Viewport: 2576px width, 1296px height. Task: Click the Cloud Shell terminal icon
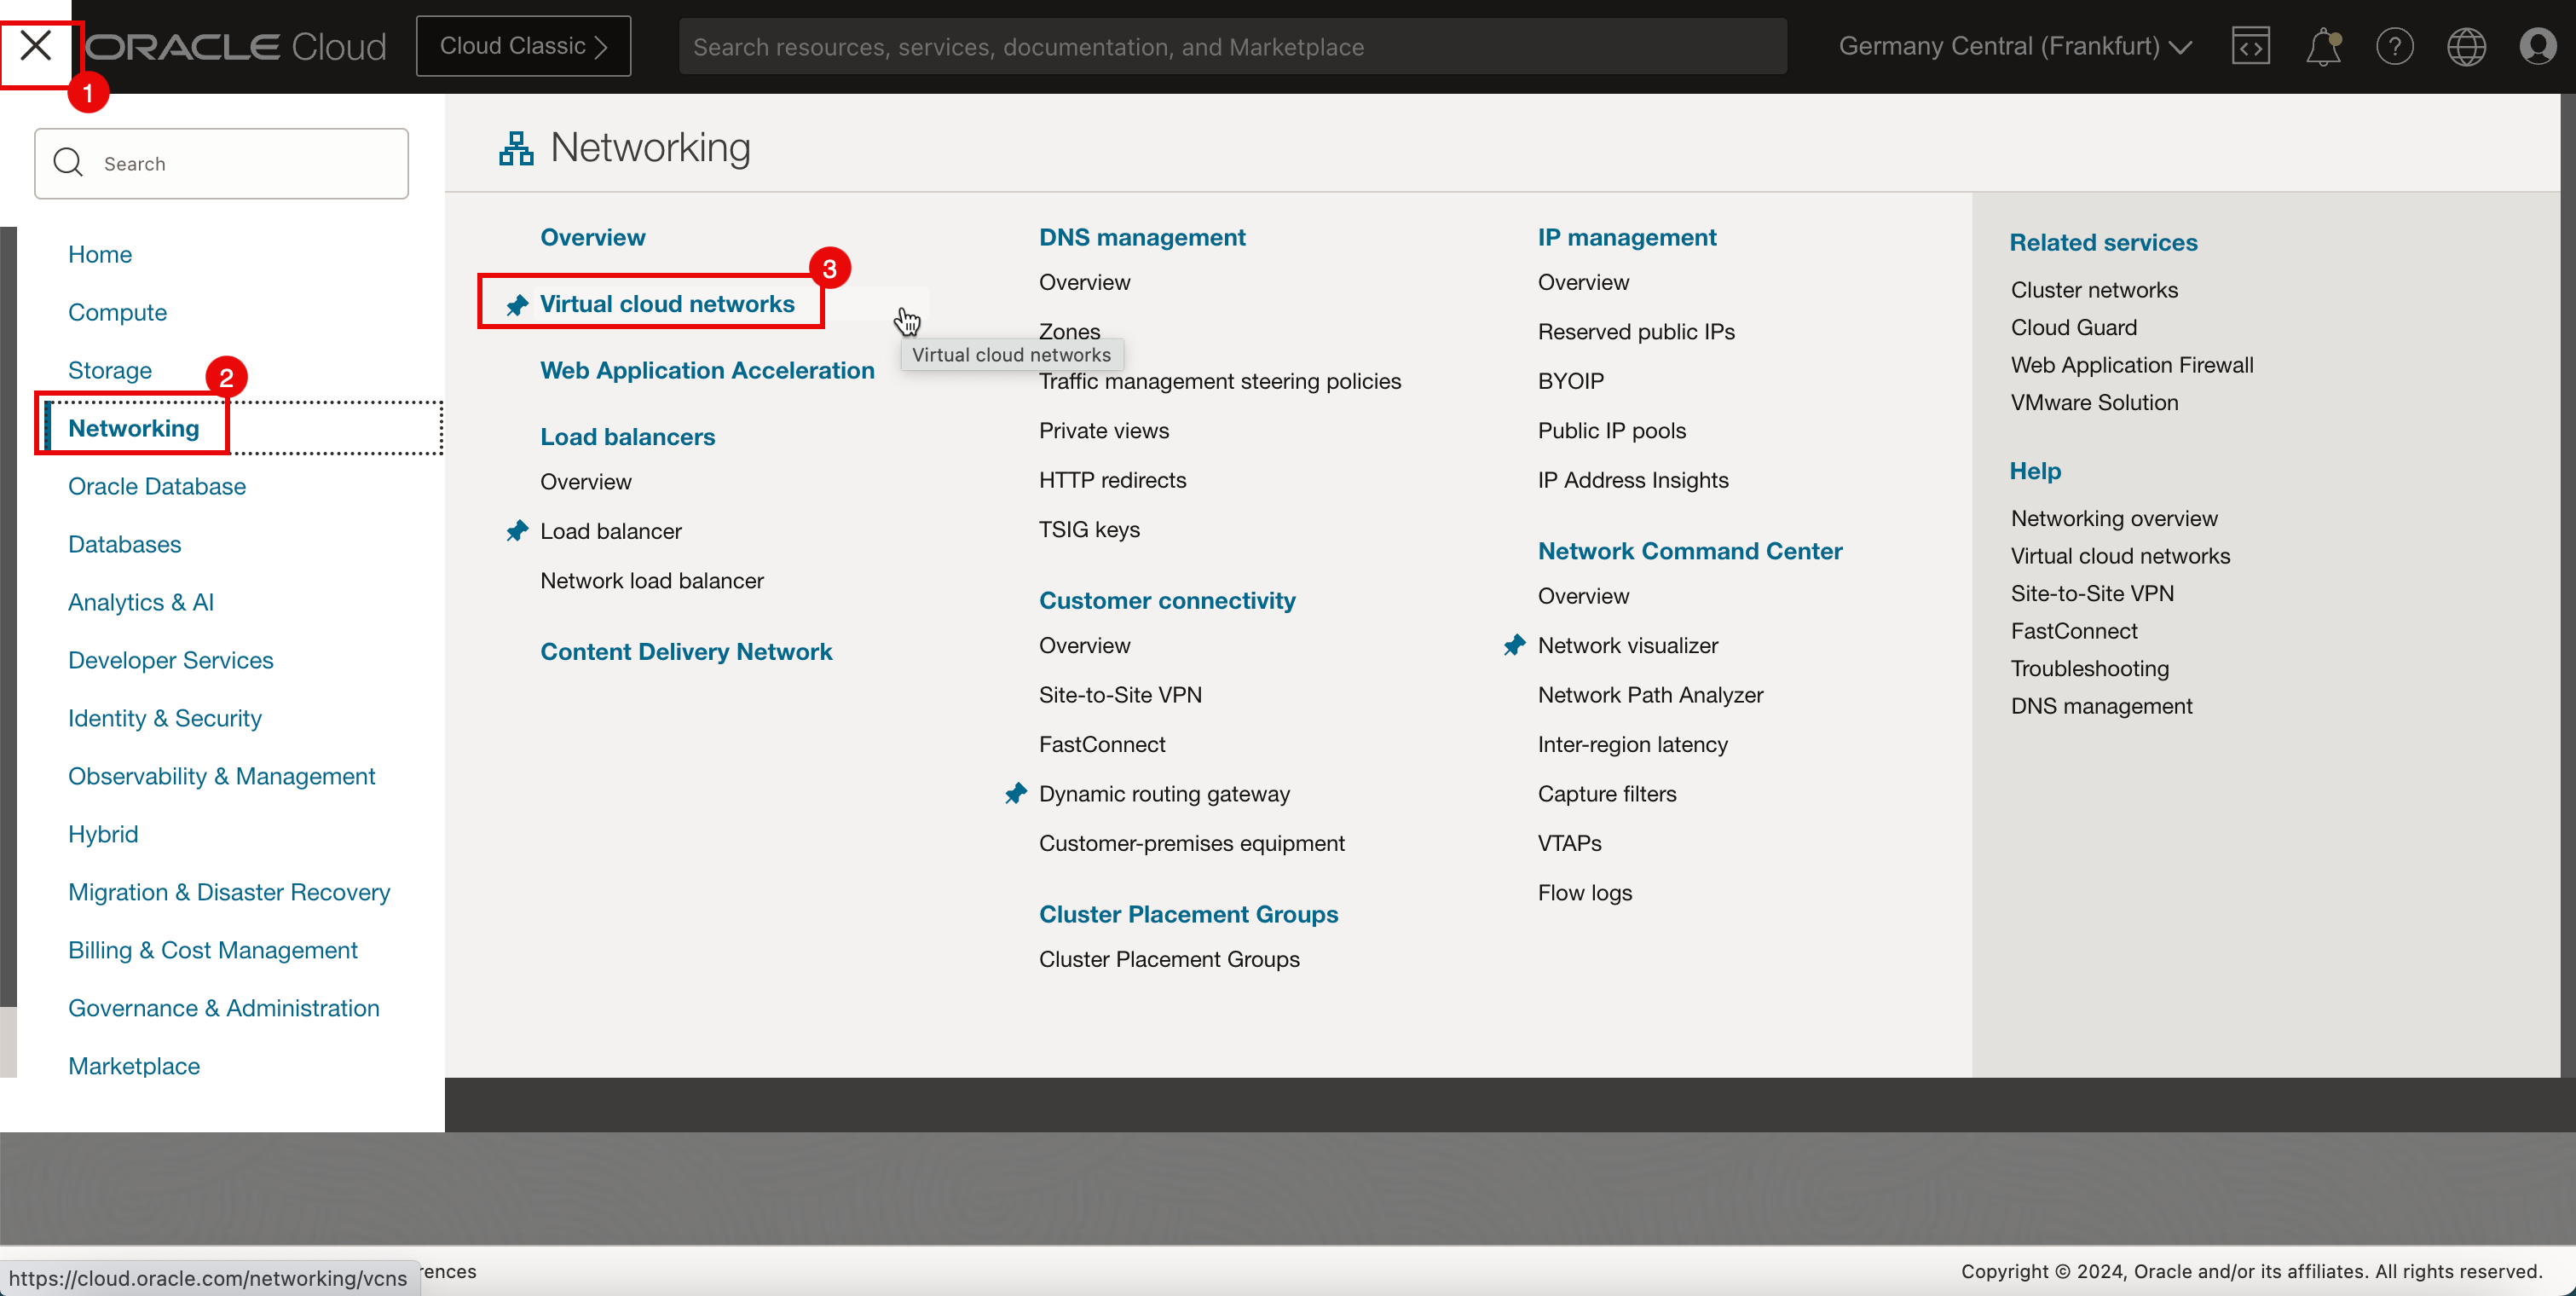2250,44
